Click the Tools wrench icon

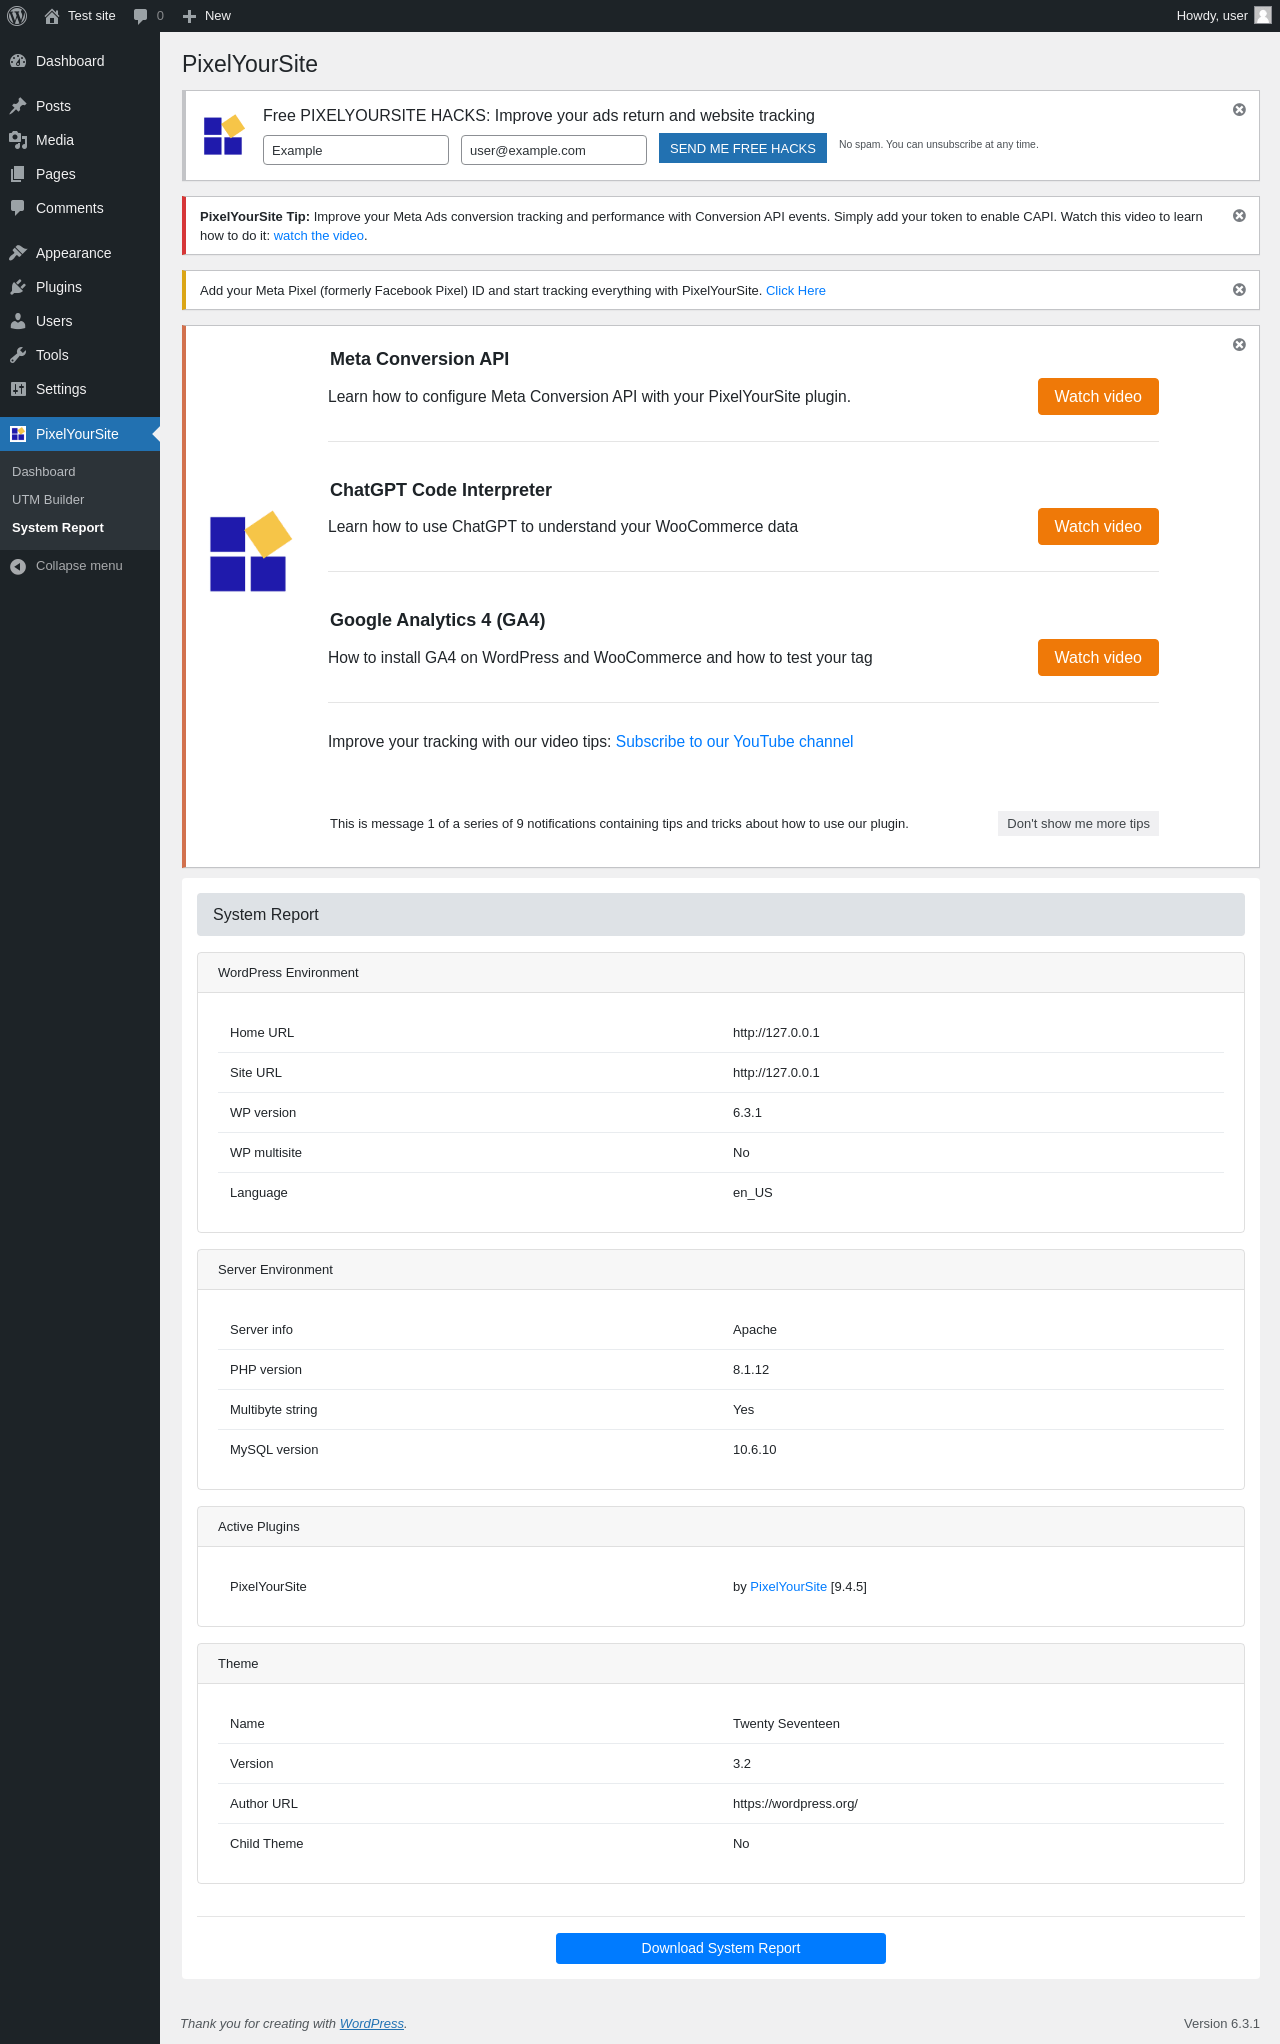click(18, 355)
